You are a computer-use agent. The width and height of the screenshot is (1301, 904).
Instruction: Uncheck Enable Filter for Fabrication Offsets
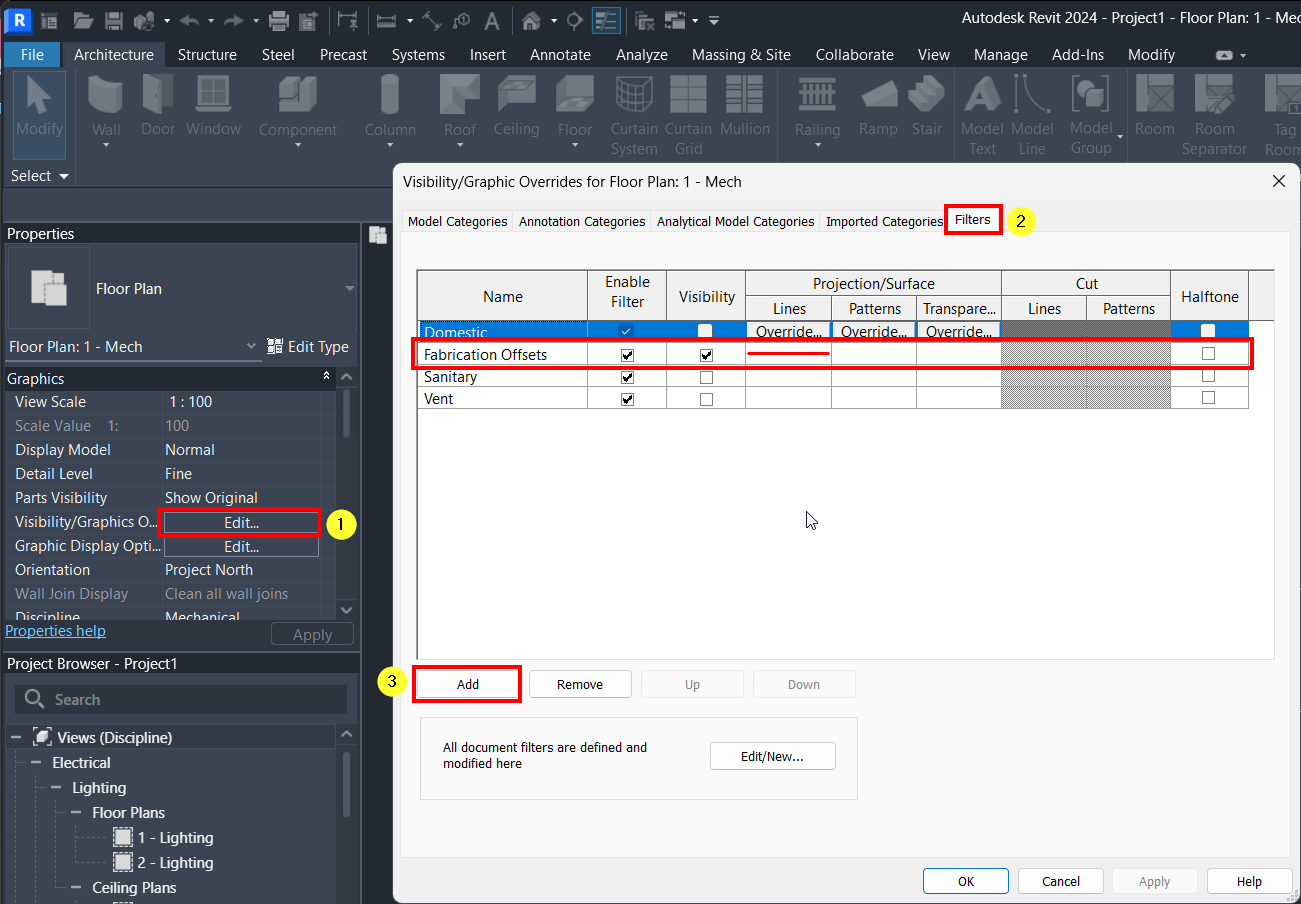[x=626, y=354]
